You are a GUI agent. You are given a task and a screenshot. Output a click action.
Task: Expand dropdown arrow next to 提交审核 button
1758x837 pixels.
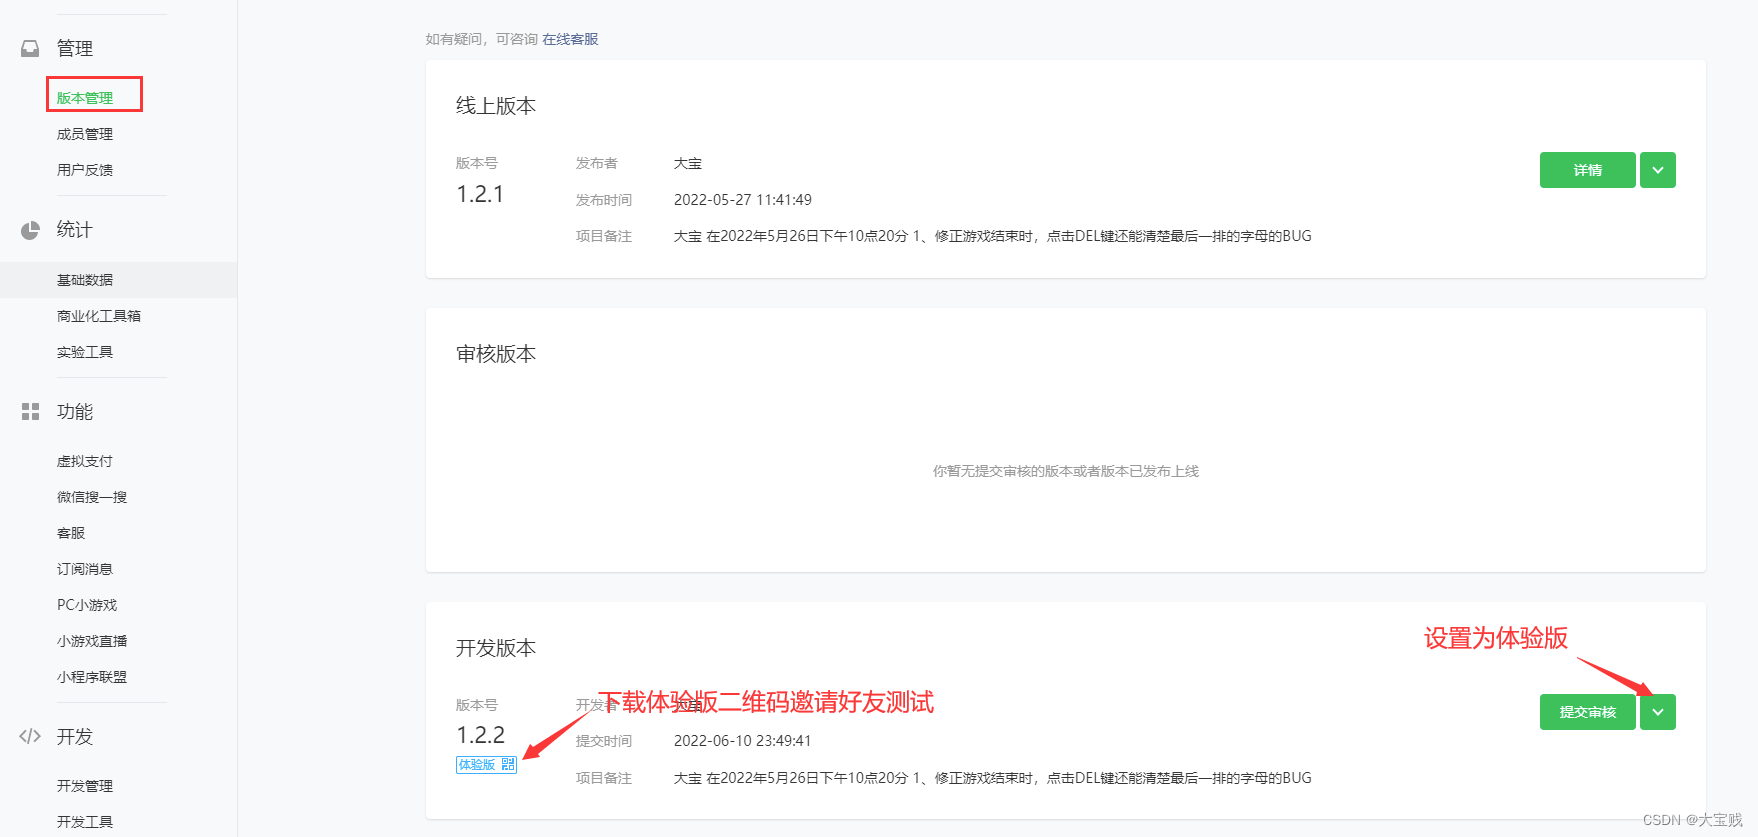1657,712
